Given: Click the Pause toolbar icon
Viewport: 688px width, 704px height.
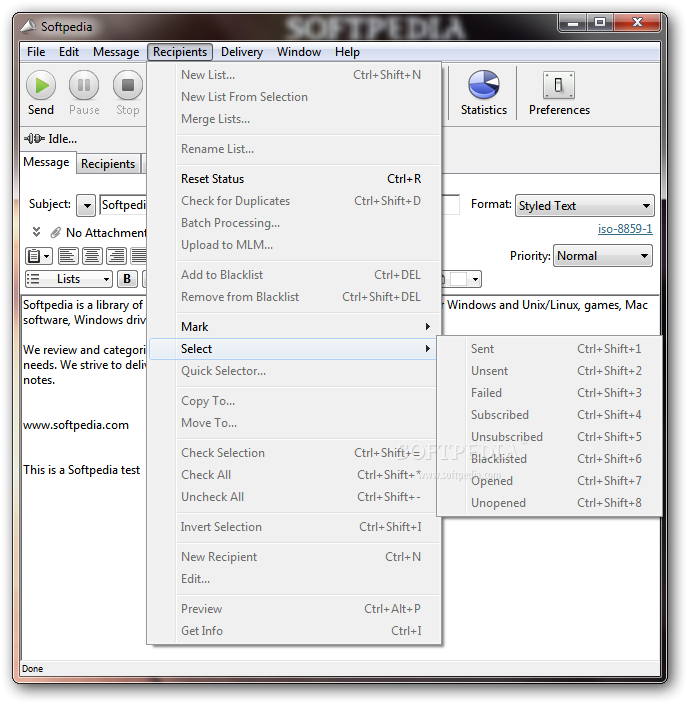Looking at the screenshot, I should (84, 85).
